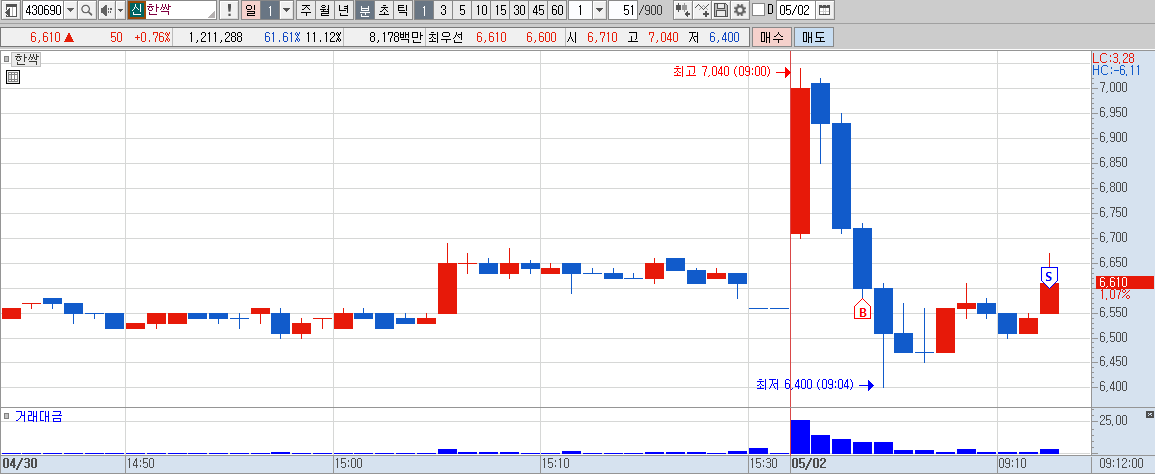1155x474 pixels.
Task: Expand the stock code history dropdown
Action: coord(71,10)
